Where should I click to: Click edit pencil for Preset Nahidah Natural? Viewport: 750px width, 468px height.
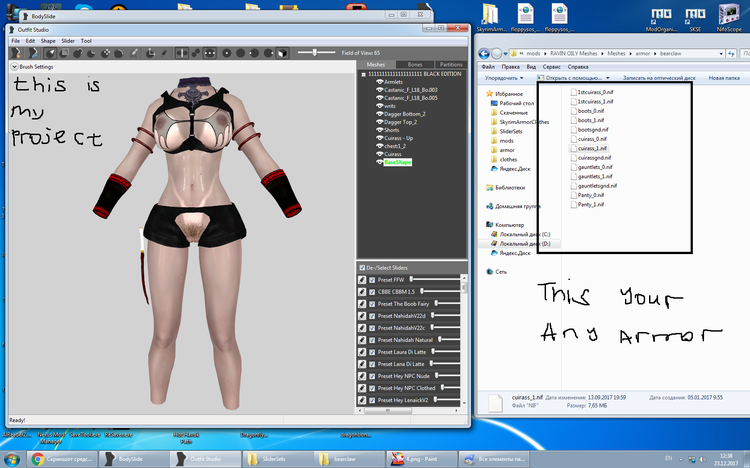tap(362, 340)
